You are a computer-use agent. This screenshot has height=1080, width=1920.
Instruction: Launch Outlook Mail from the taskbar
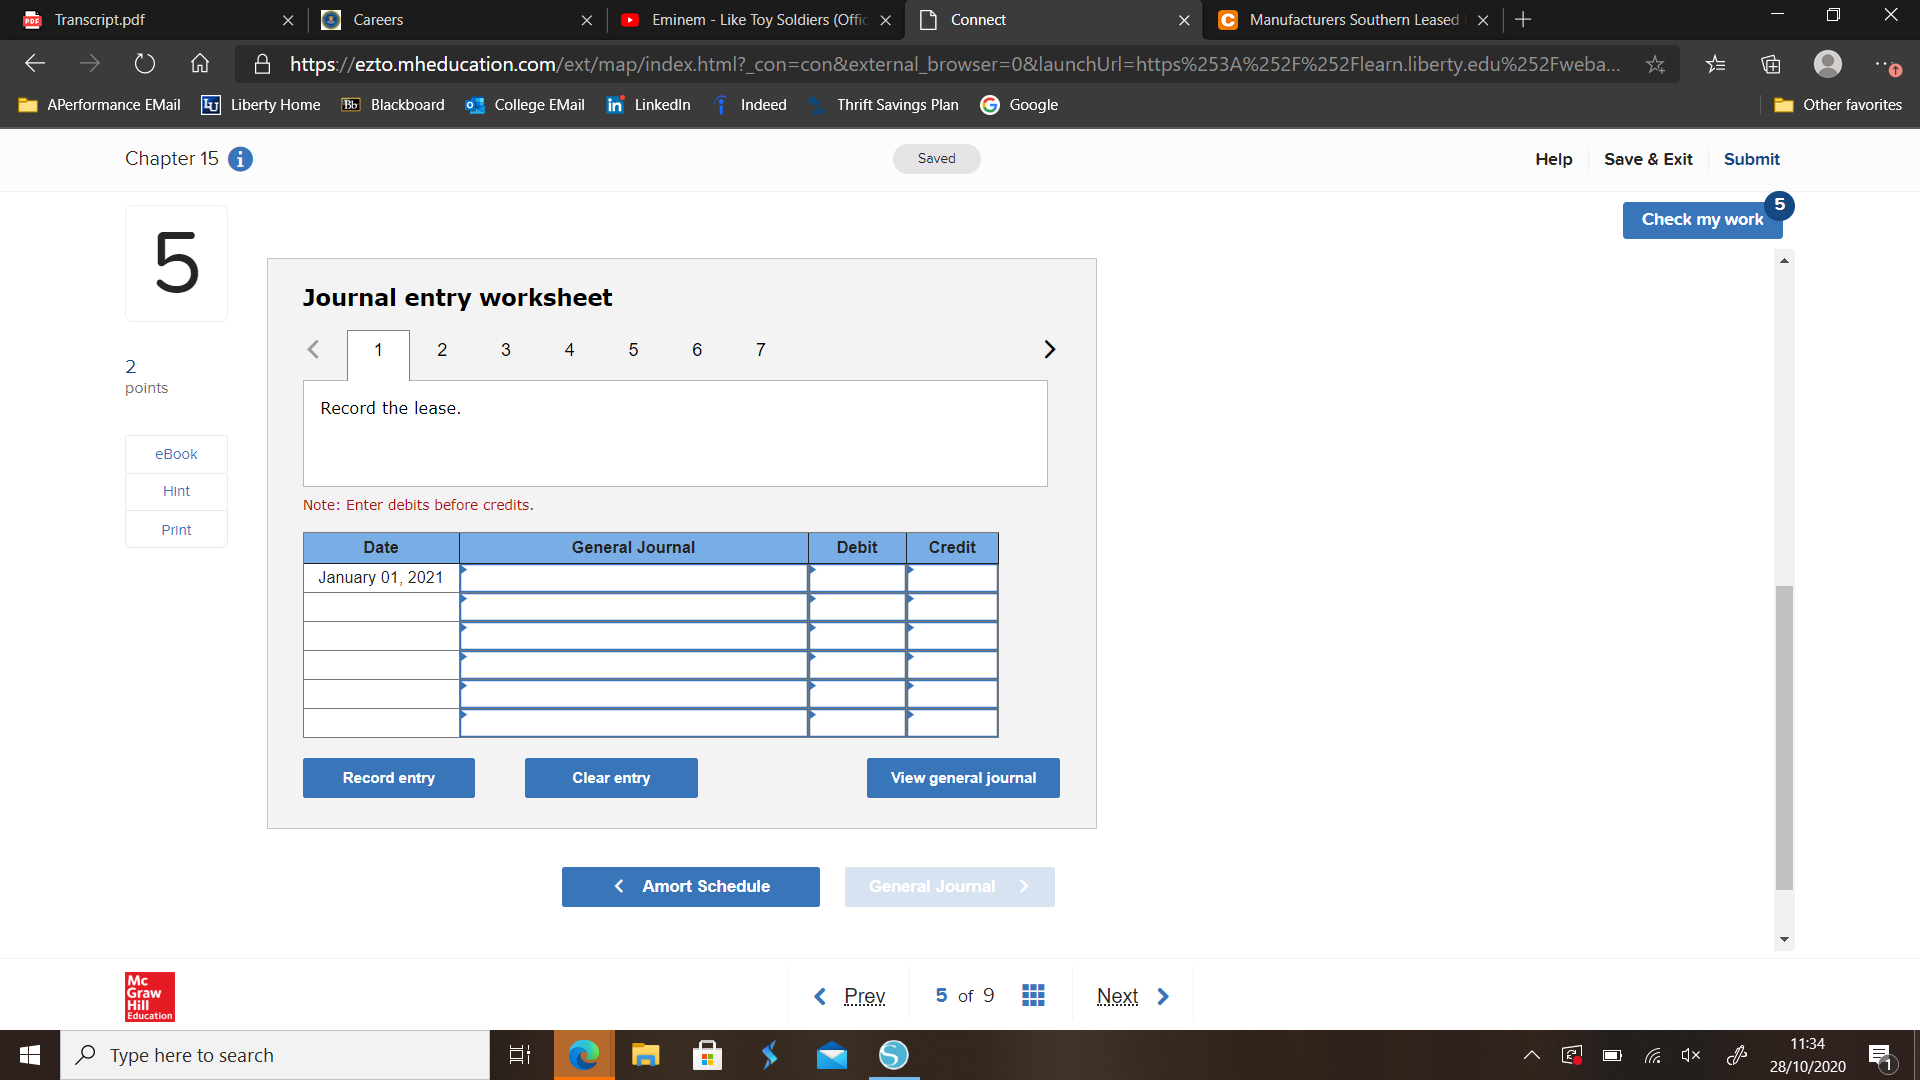coord(831,1054)
